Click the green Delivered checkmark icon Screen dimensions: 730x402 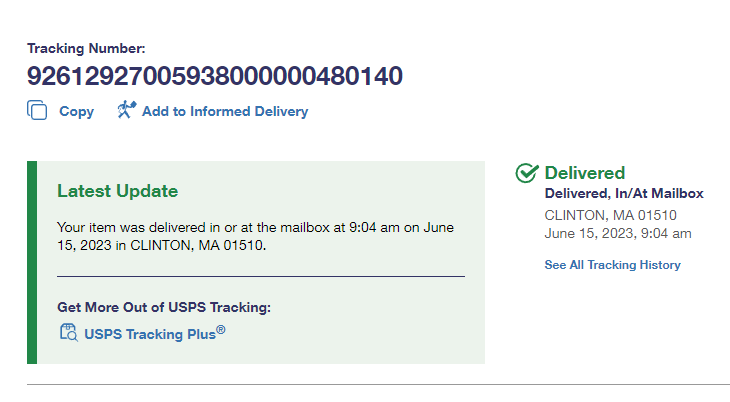tap(527, 173)
